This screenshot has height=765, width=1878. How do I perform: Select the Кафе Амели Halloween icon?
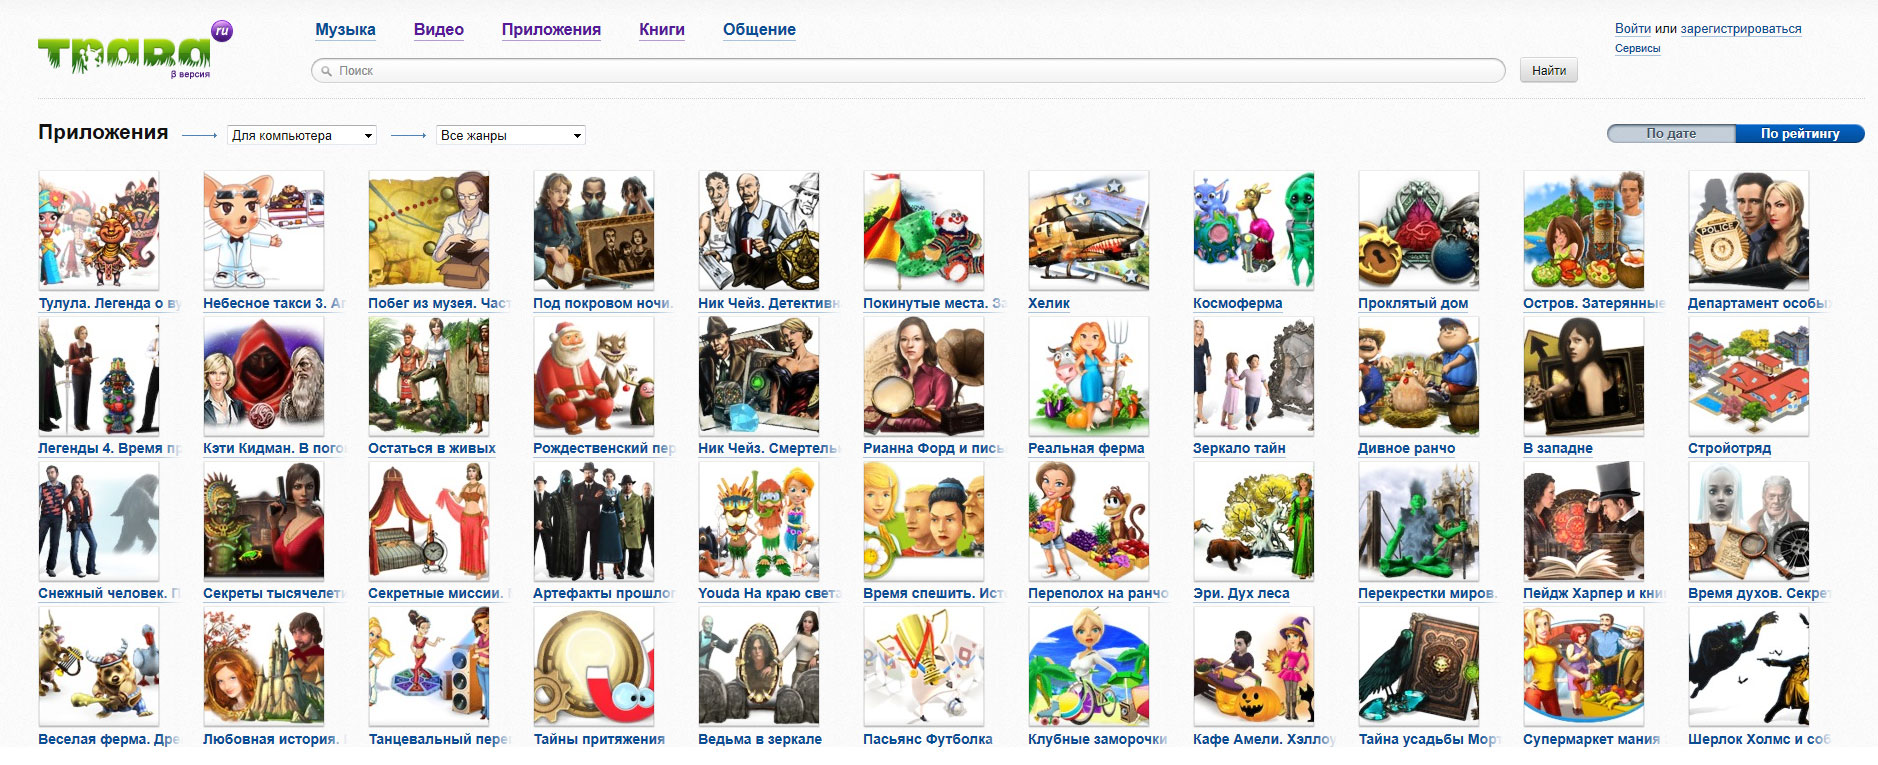coord(1253,666)
